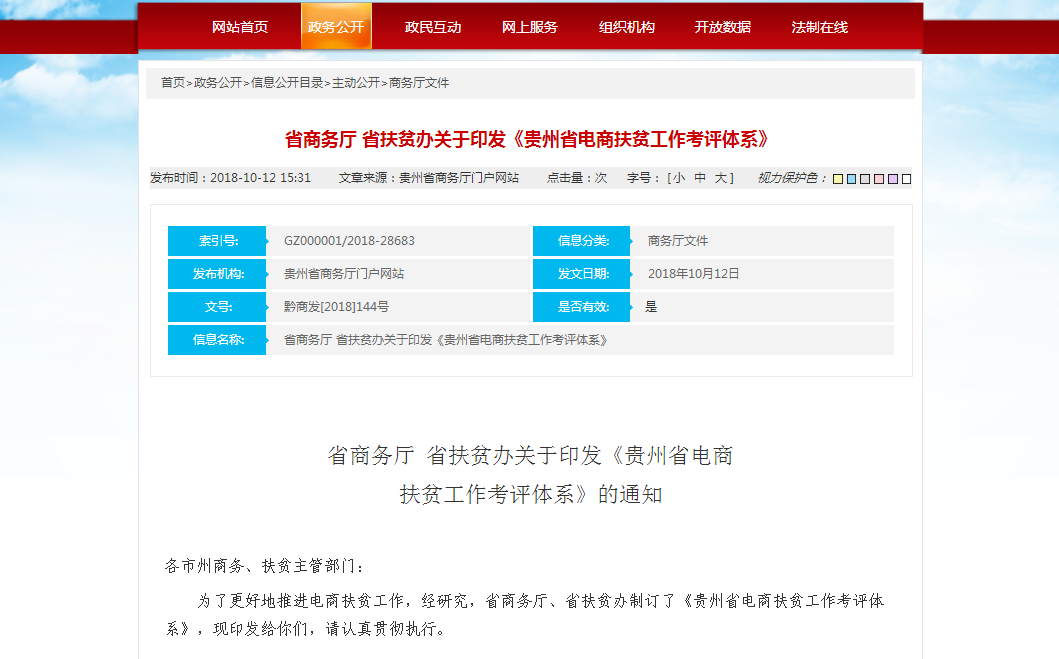Open the 开放数据 menu item
The width and height of the screenshot is (1059, 659).
click(723, 27)
